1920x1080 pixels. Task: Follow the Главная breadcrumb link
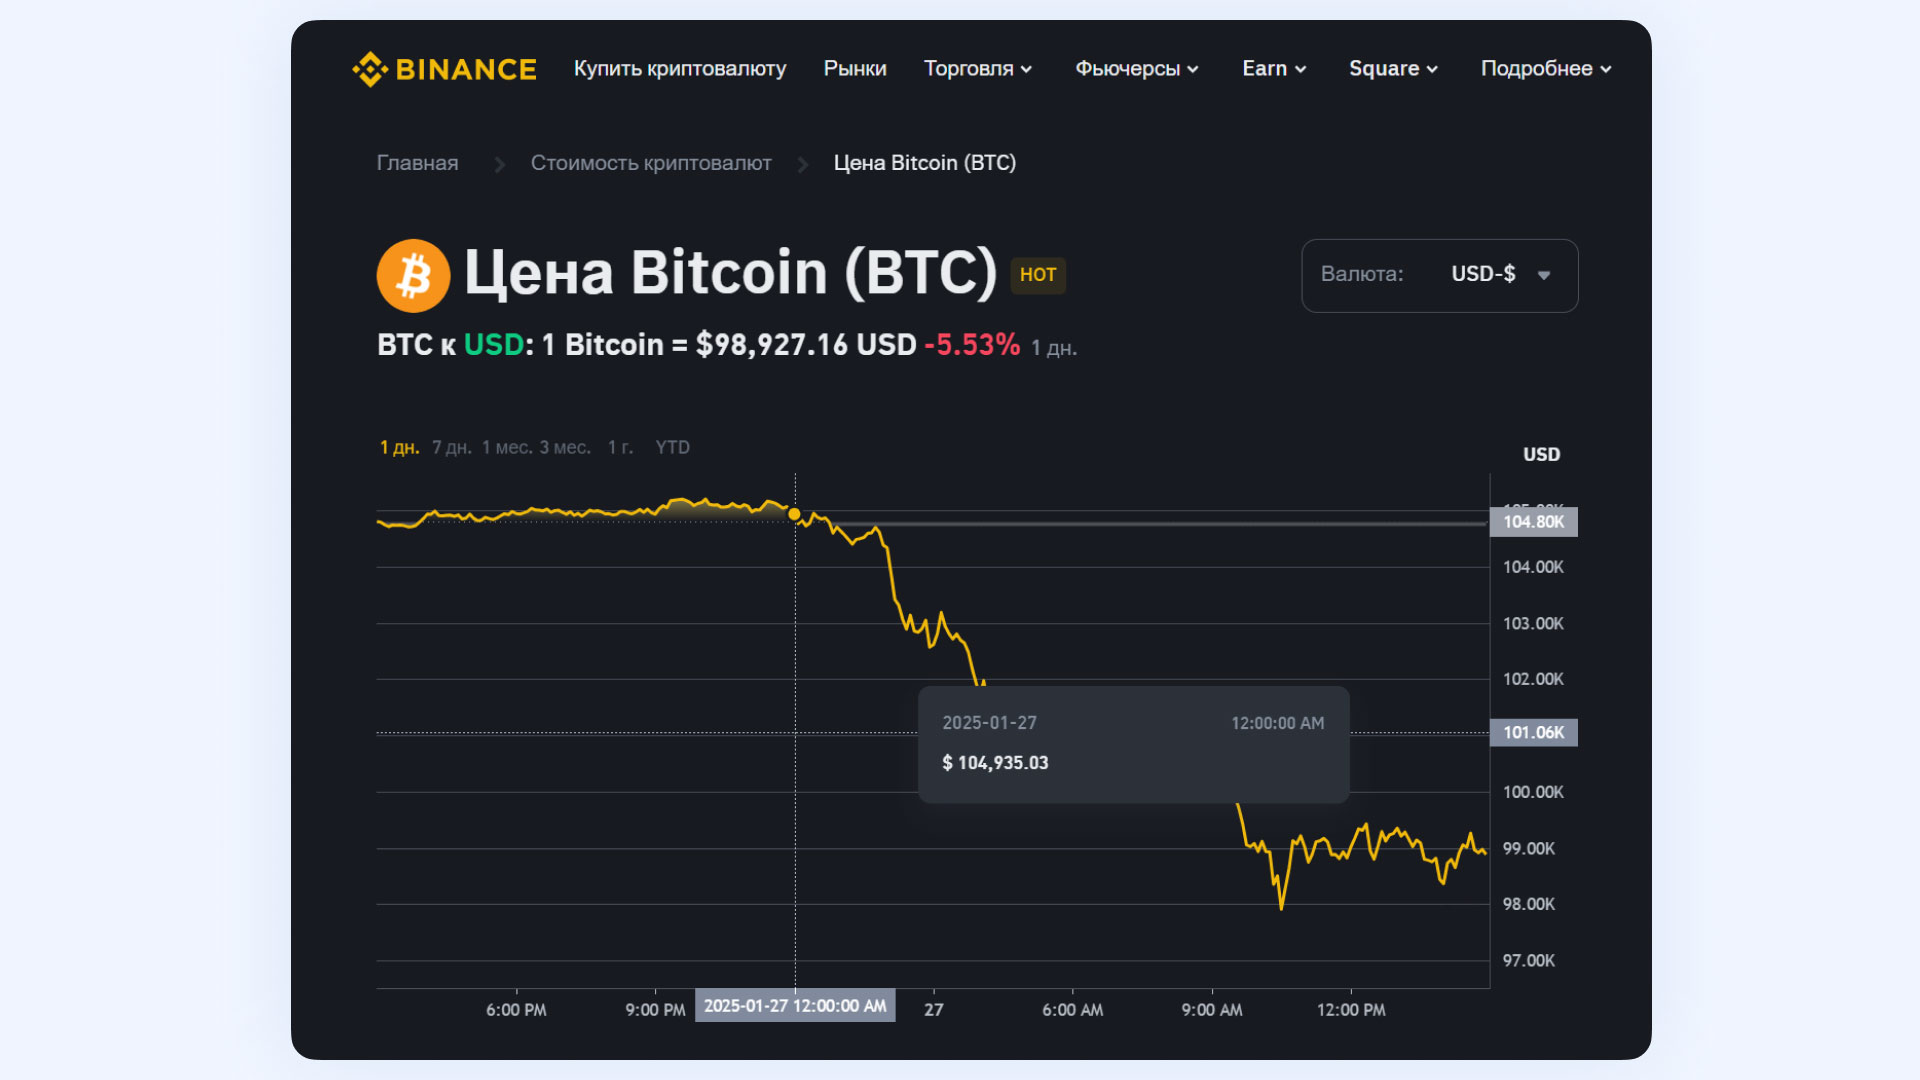click(x=418, y=163)
